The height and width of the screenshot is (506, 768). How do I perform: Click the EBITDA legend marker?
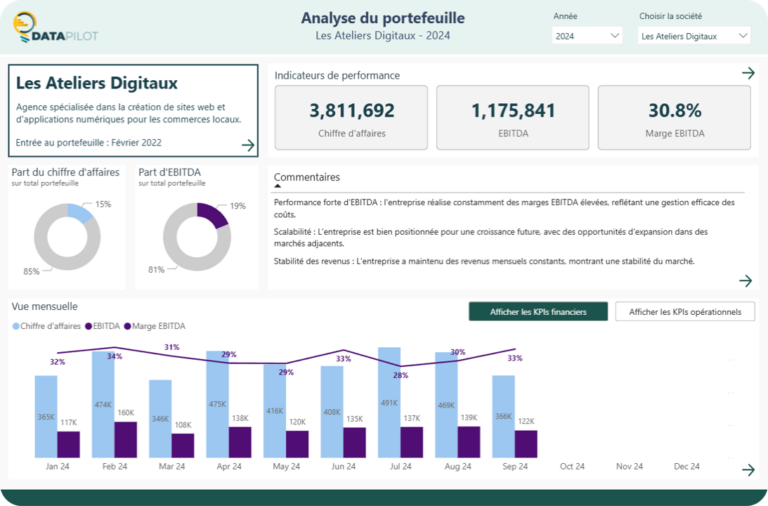click(88, 326)
